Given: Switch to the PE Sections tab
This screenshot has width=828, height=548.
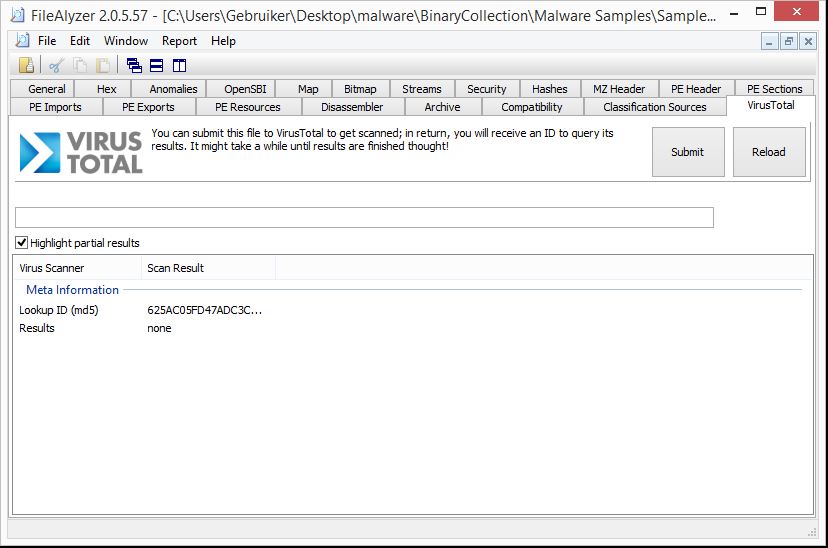Looking at the screenshot, I should (x=774, y=89).
